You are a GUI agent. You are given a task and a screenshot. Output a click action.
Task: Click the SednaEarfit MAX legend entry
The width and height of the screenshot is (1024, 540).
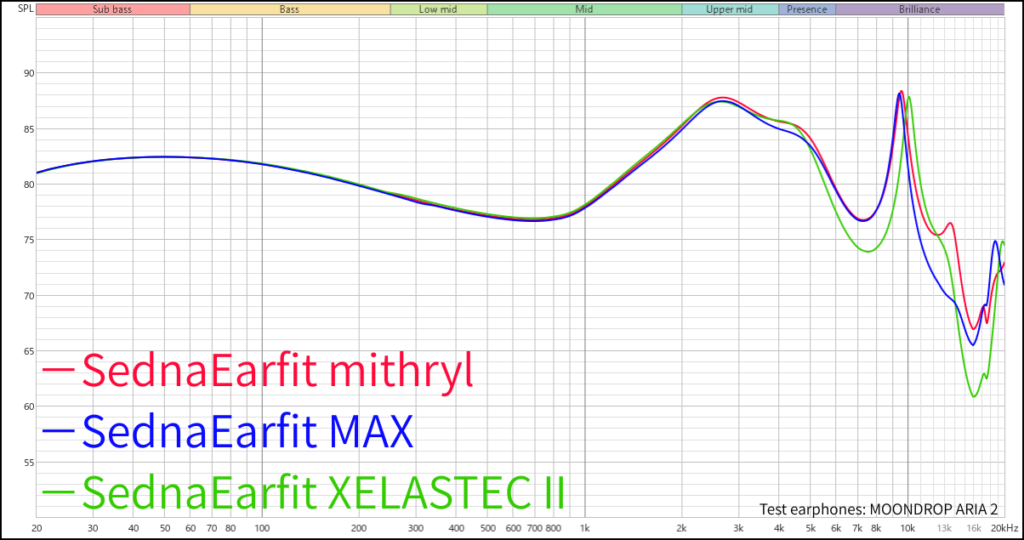247,432
